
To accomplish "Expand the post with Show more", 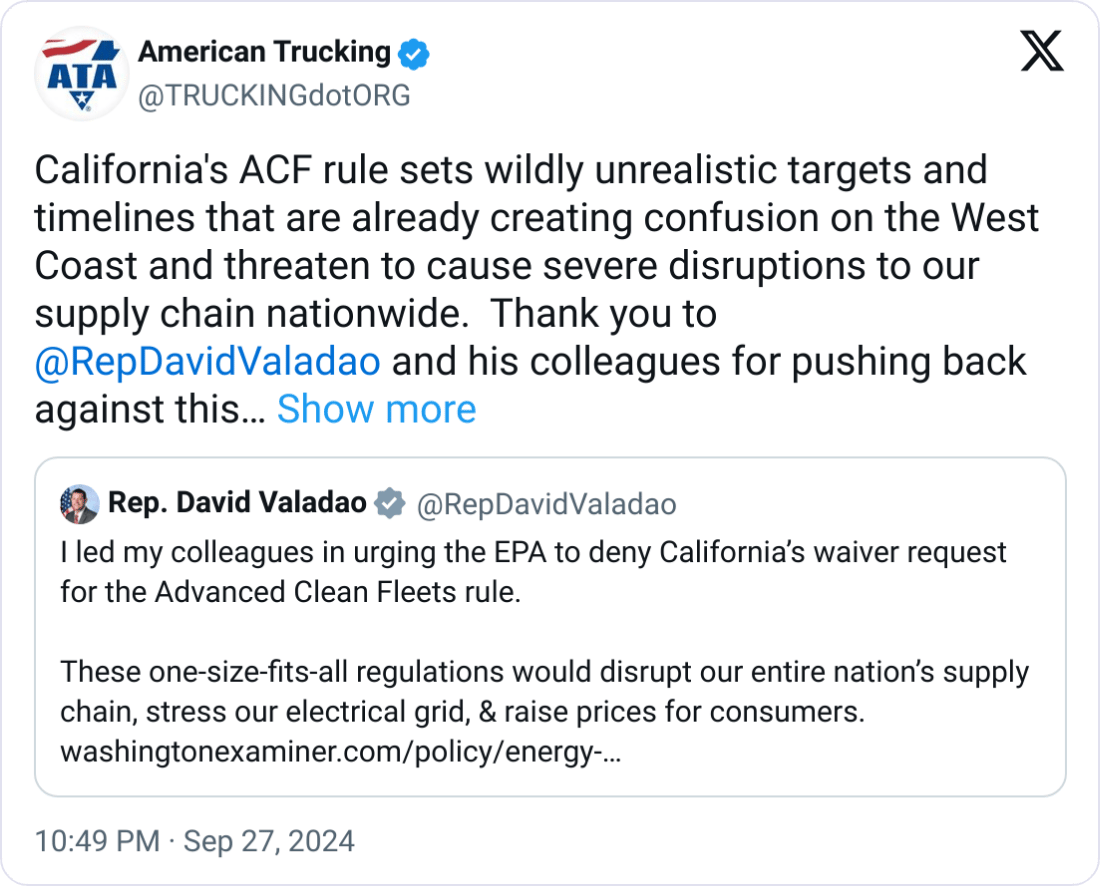I will pos(376,409).
